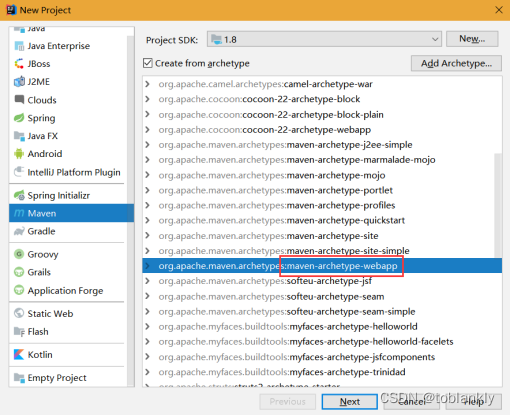
Task: Click the Spring leaf icon
Action: (x=19, y=118)
